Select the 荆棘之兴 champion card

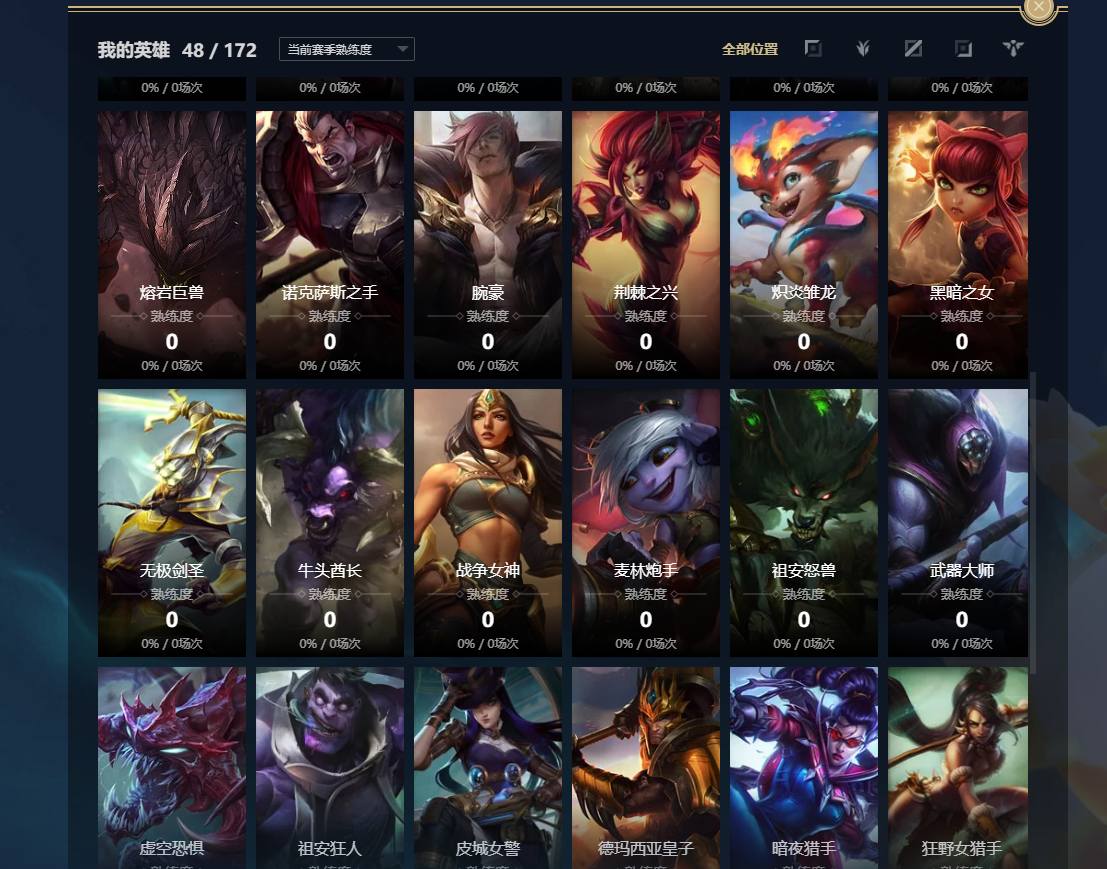tap(646, 244)
